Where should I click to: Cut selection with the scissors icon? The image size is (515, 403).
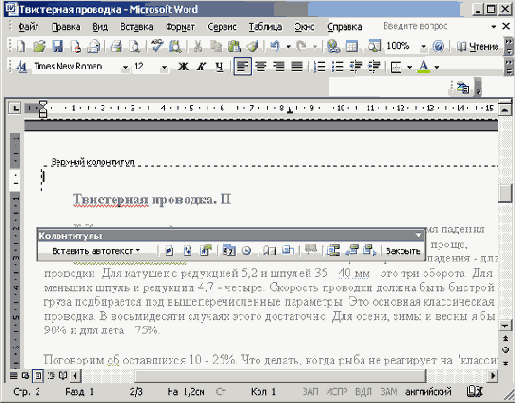click(x=198, y=46)
